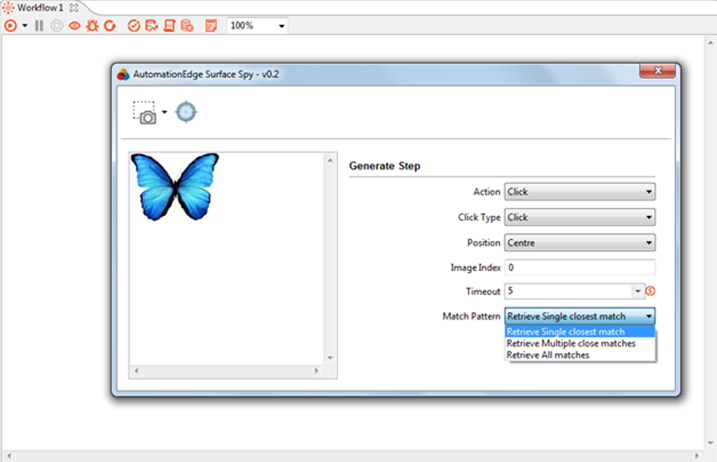This screenshot has height=462, width=717.
Task: Choose Retrieve All matches option
Action: coord(580,355)
